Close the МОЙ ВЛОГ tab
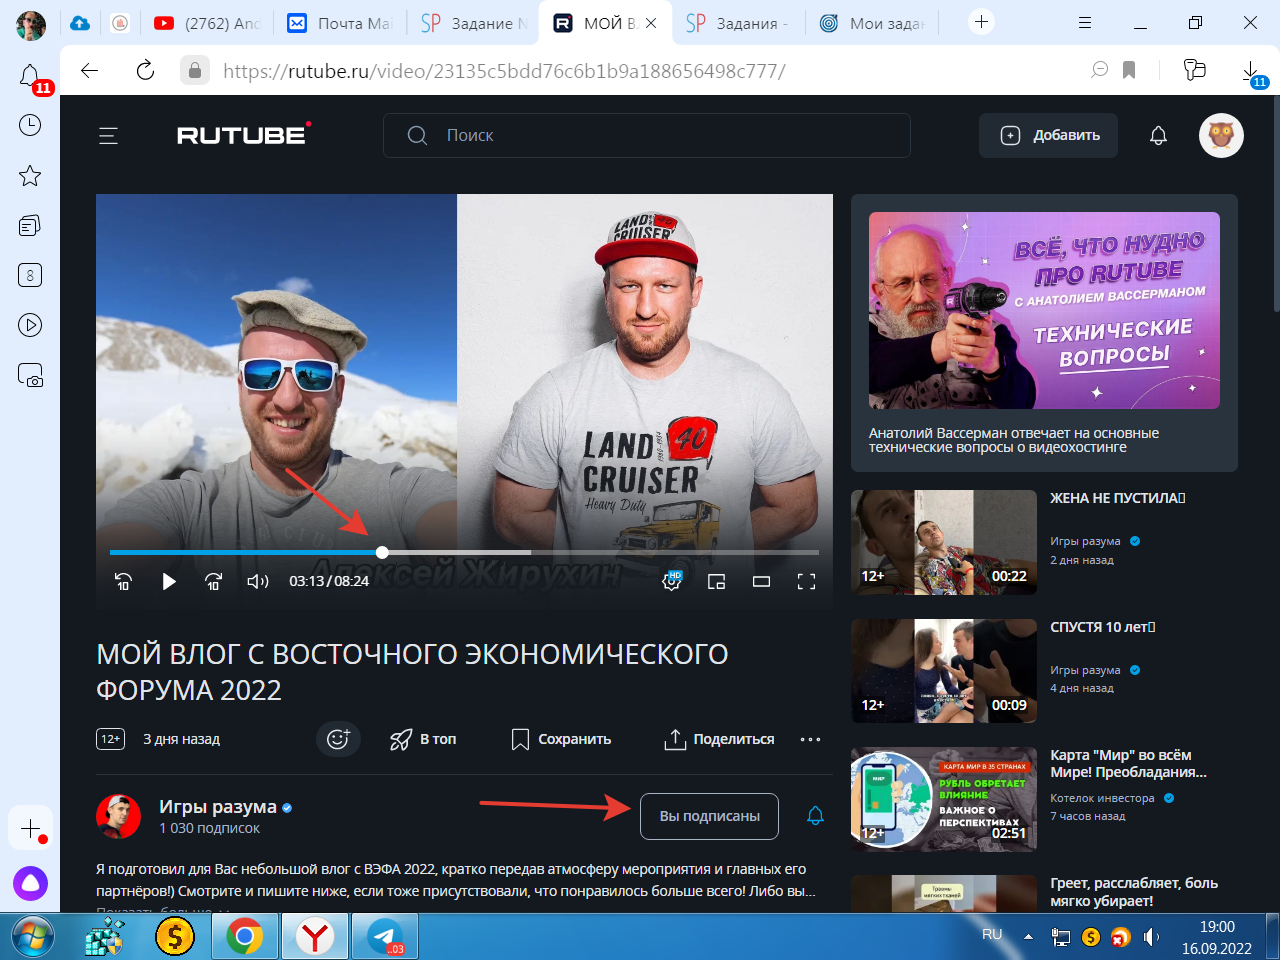Image resolution: width=1280 pixels, height=960 pixels. point(651,23)
